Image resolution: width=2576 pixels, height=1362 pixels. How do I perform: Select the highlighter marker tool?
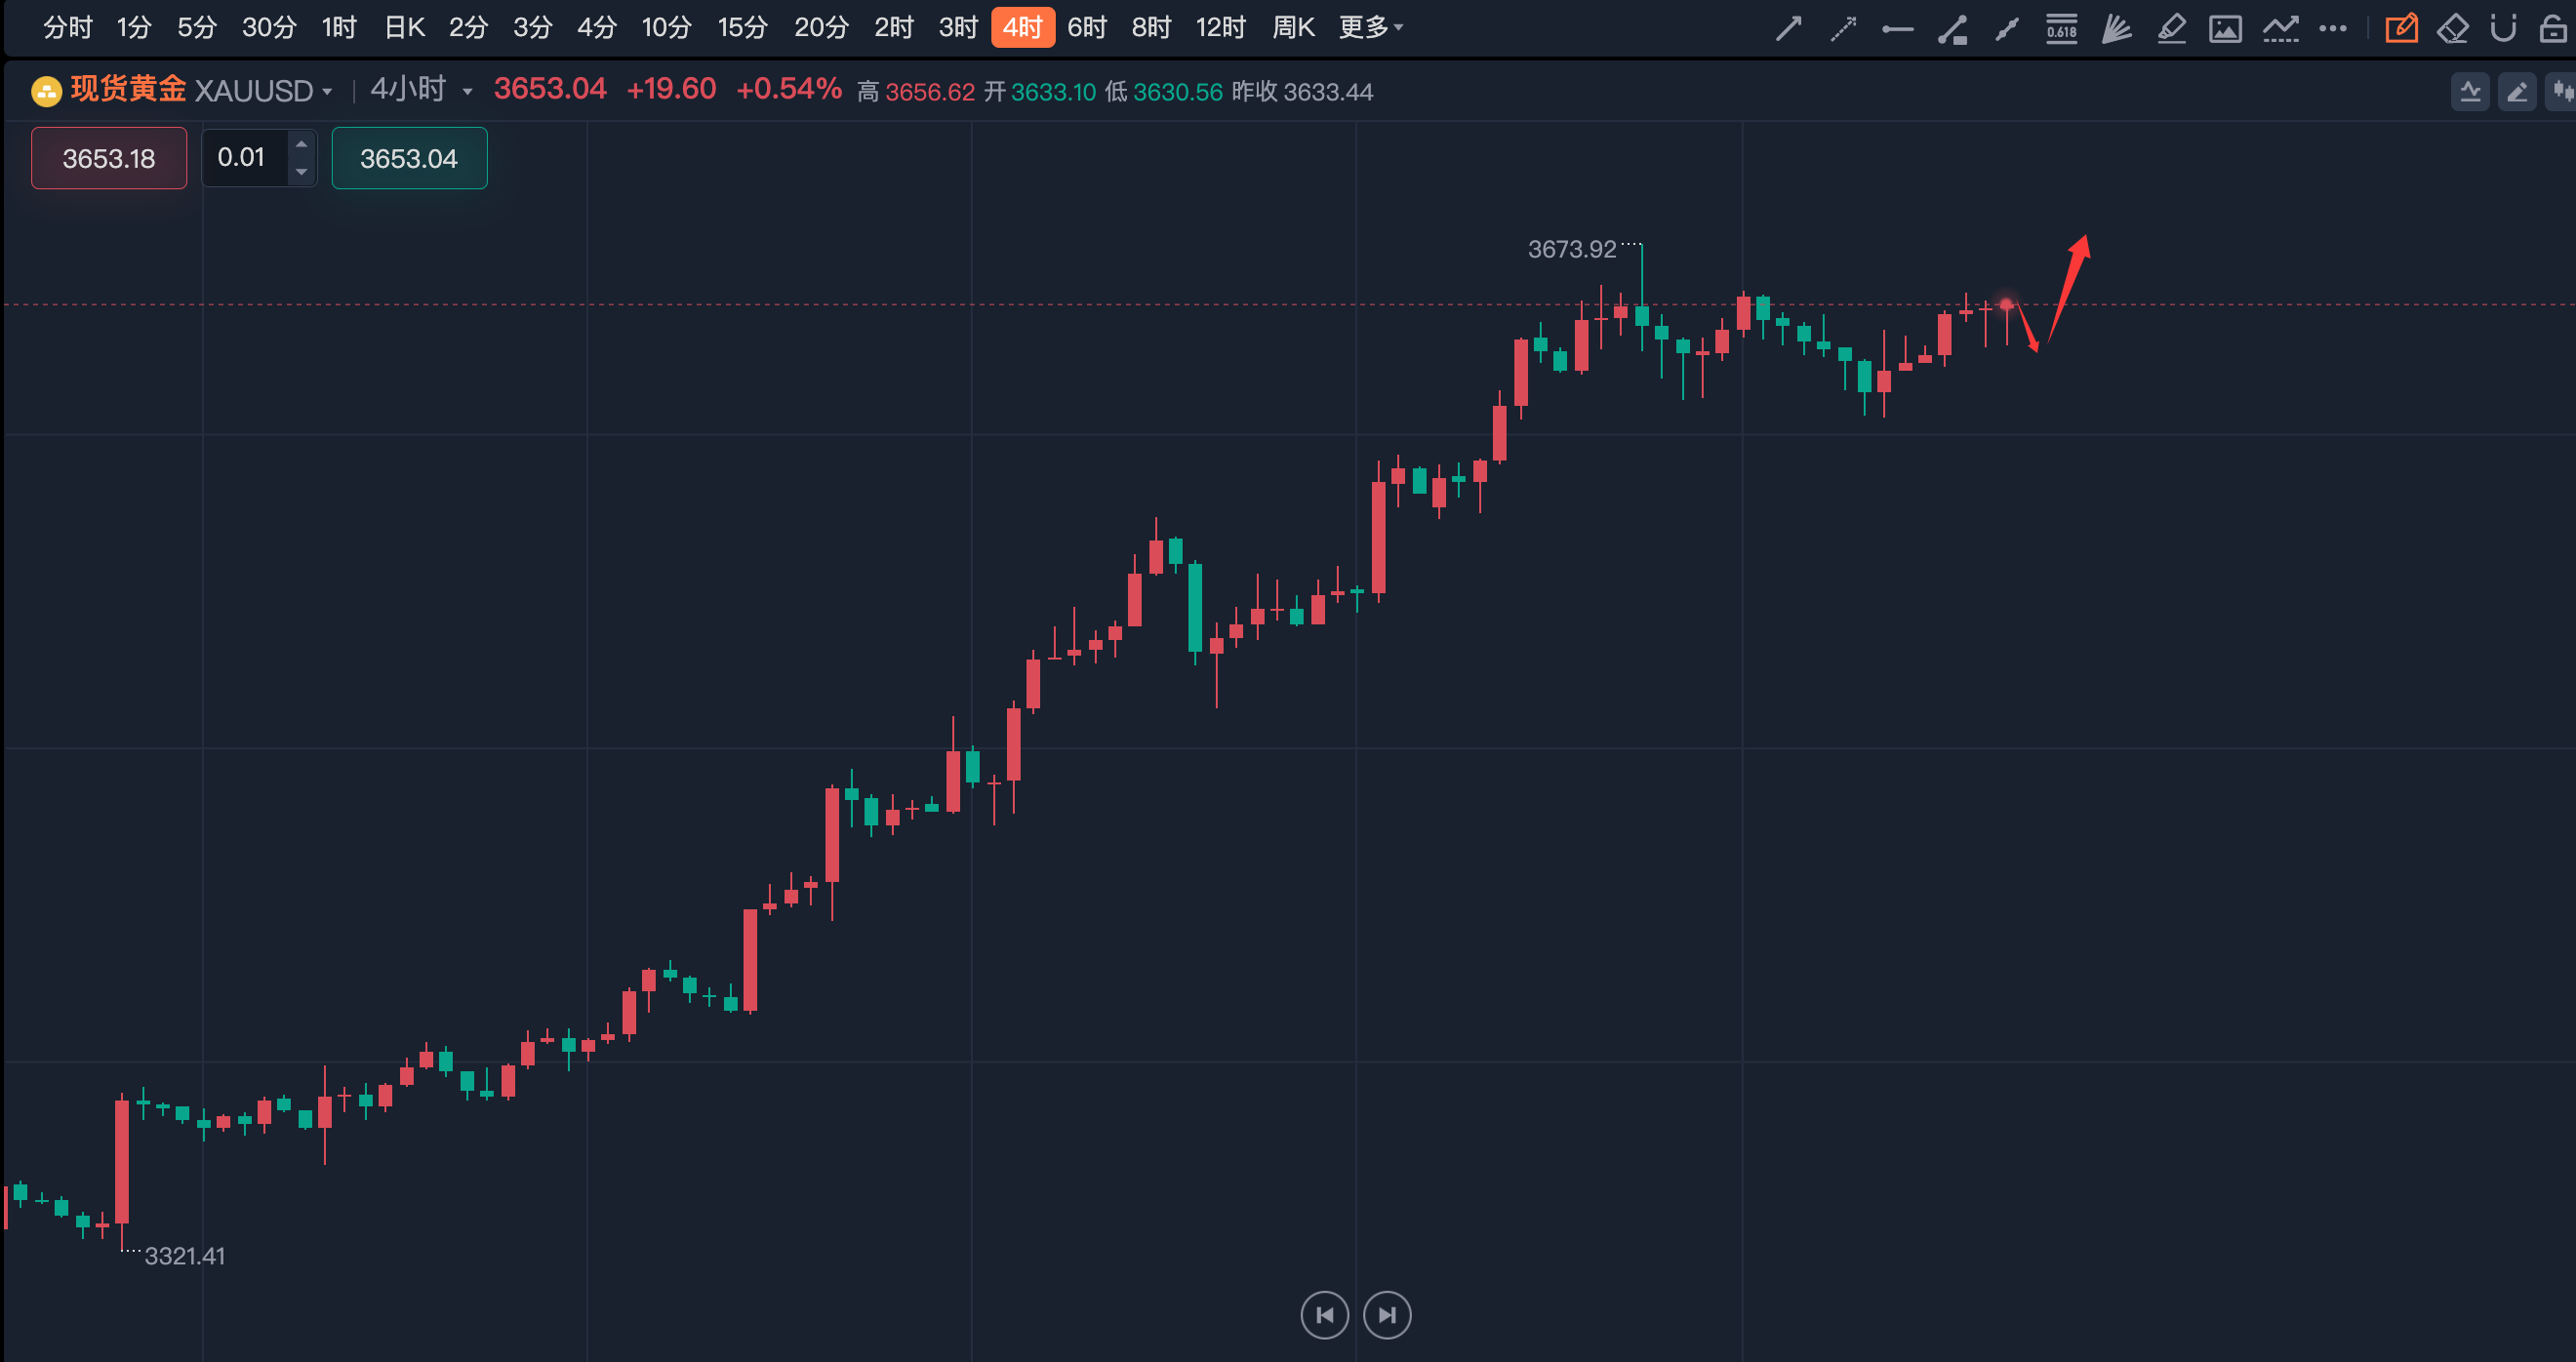(x=2171, y=28)
